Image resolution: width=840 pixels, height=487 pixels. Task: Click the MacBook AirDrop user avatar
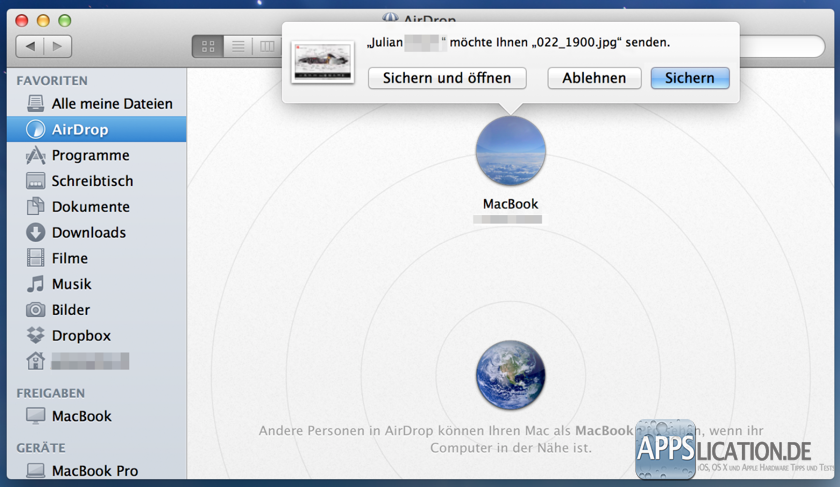click(x=511, y=151)
